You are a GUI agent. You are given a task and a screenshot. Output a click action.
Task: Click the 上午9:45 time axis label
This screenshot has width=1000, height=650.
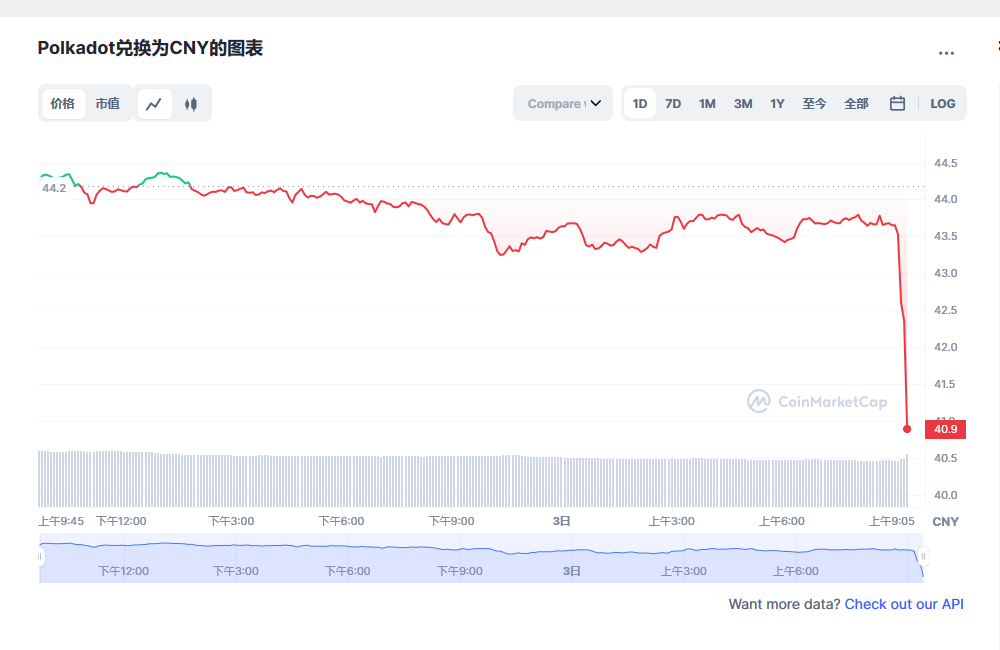(61, 521)
